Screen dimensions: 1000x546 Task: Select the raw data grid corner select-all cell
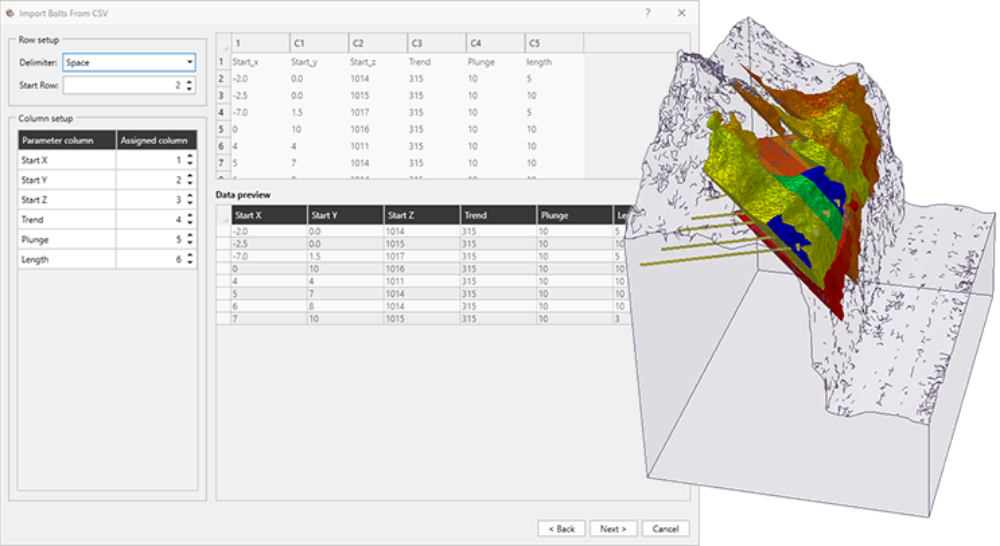coord(223,43)
